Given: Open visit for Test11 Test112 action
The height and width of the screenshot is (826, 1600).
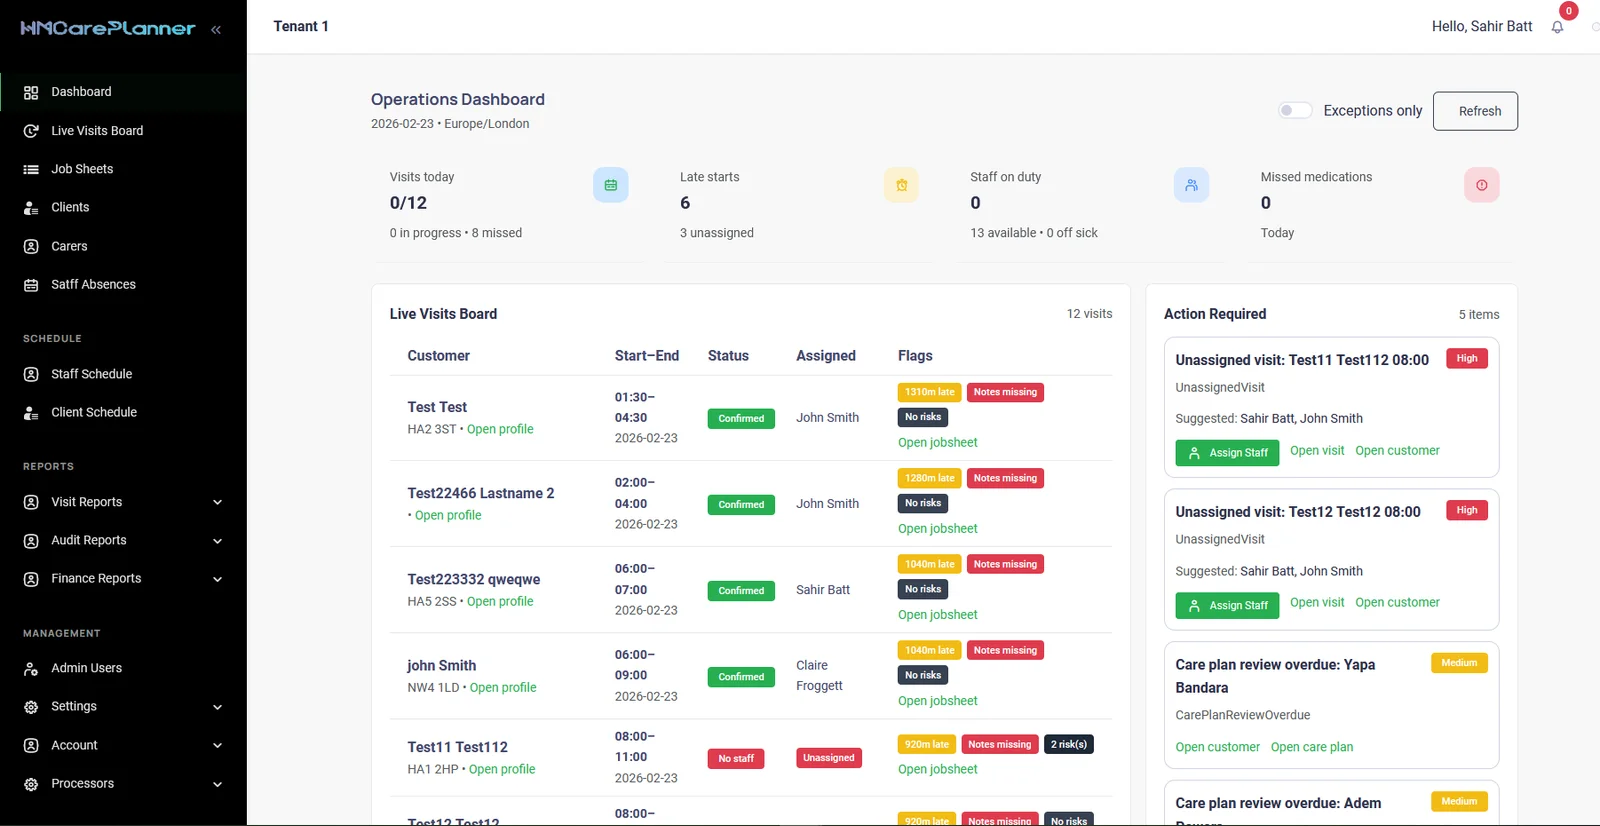Looking at the screenshot, I should coord(1317,451).
